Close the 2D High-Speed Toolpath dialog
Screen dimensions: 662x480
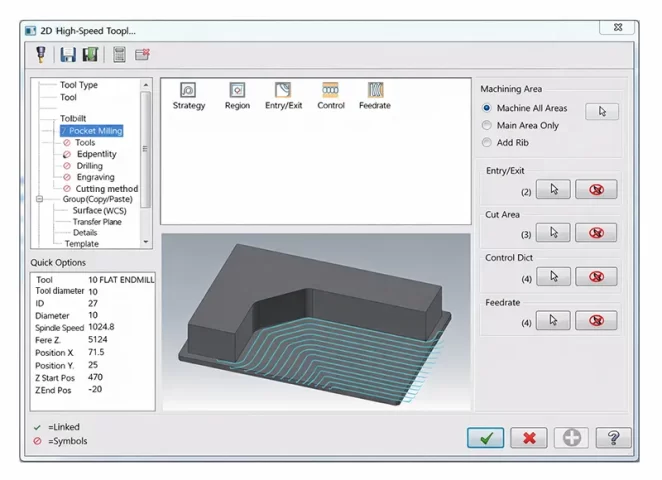[618, 27]
